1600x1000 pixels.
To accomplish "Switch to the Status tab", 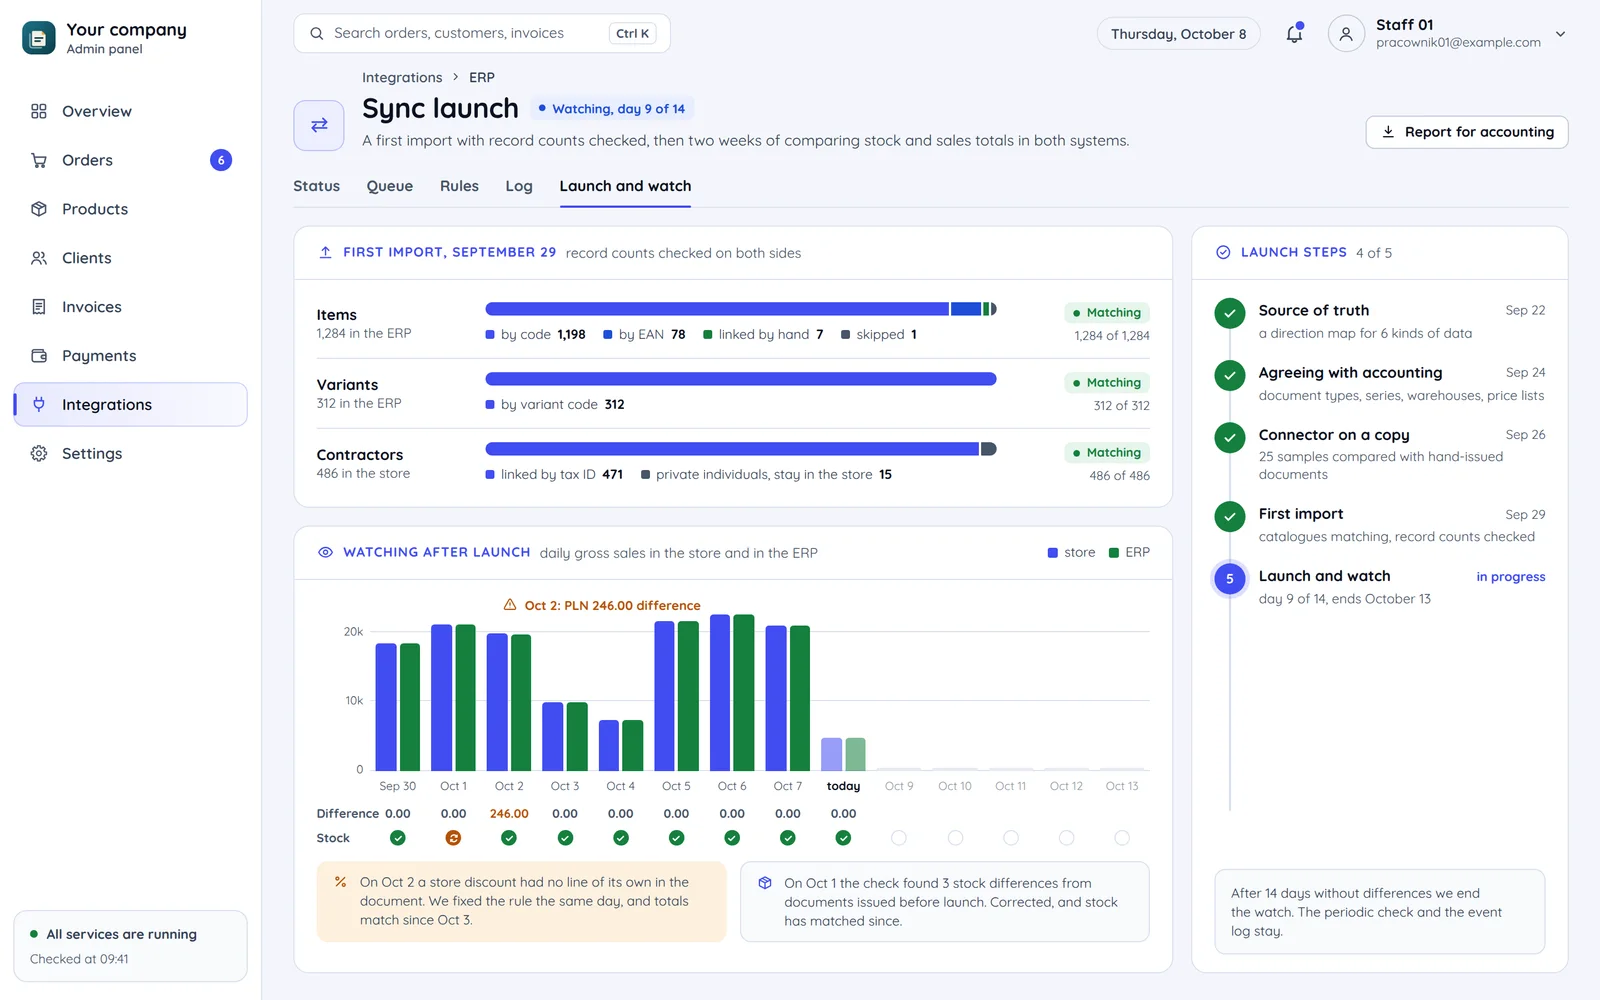I will point(316,186).
